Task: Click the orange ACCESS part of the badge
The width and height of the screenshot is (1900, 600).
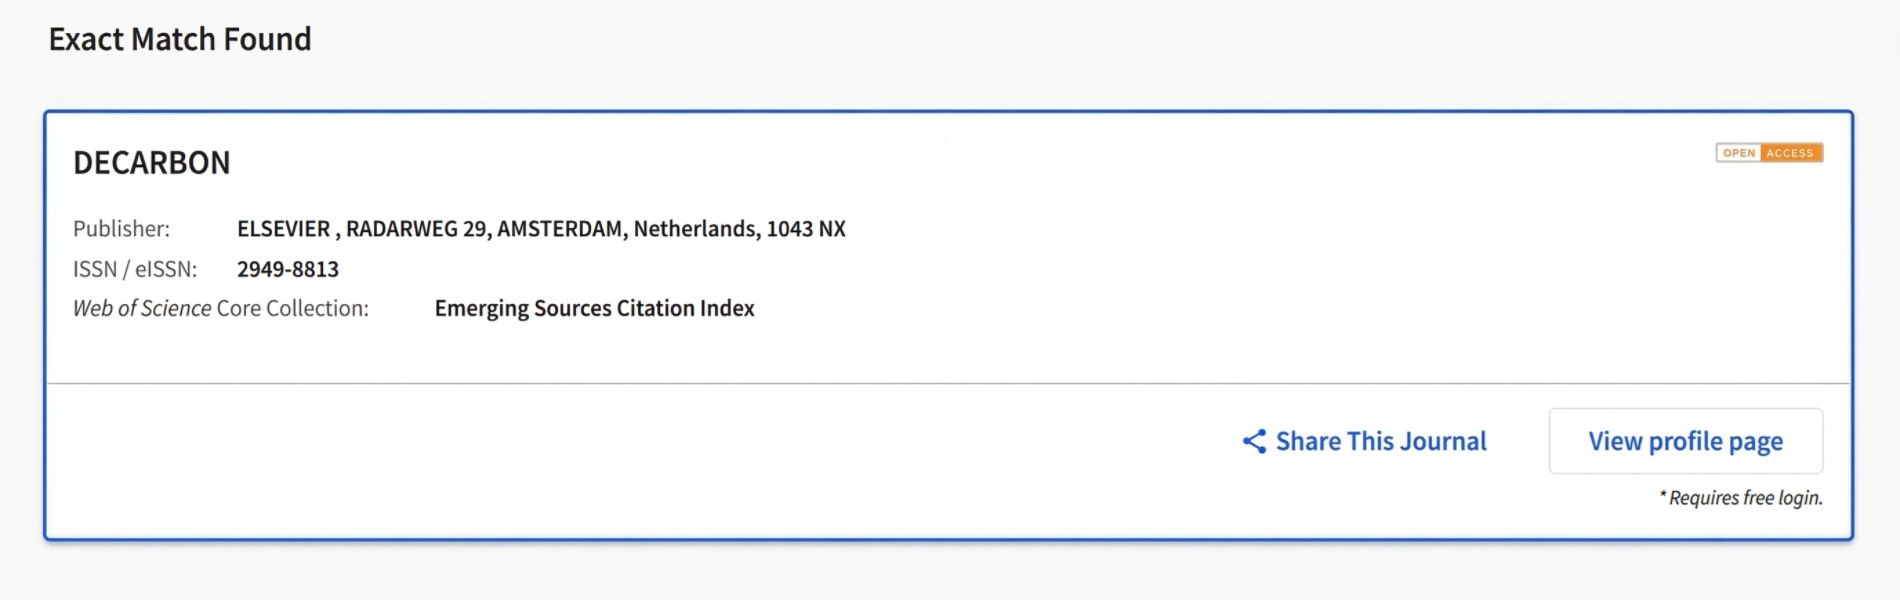Action: coord(1790,153)
